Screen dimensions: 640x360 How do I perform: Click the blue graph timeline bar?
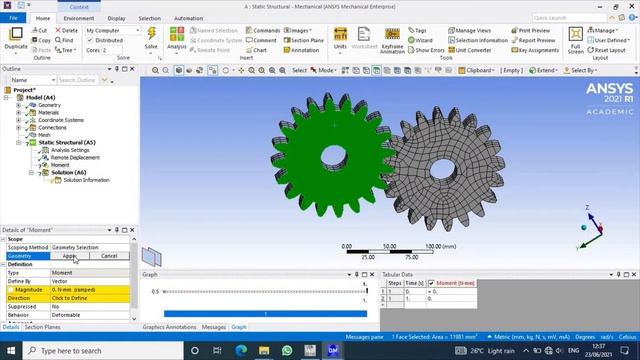[265, 313]
